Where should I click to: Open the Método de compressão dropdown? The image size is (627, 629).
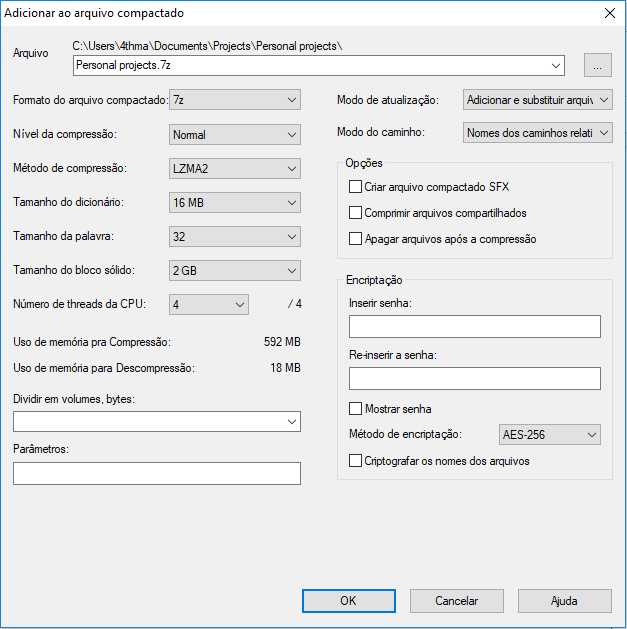pos(235,168)
